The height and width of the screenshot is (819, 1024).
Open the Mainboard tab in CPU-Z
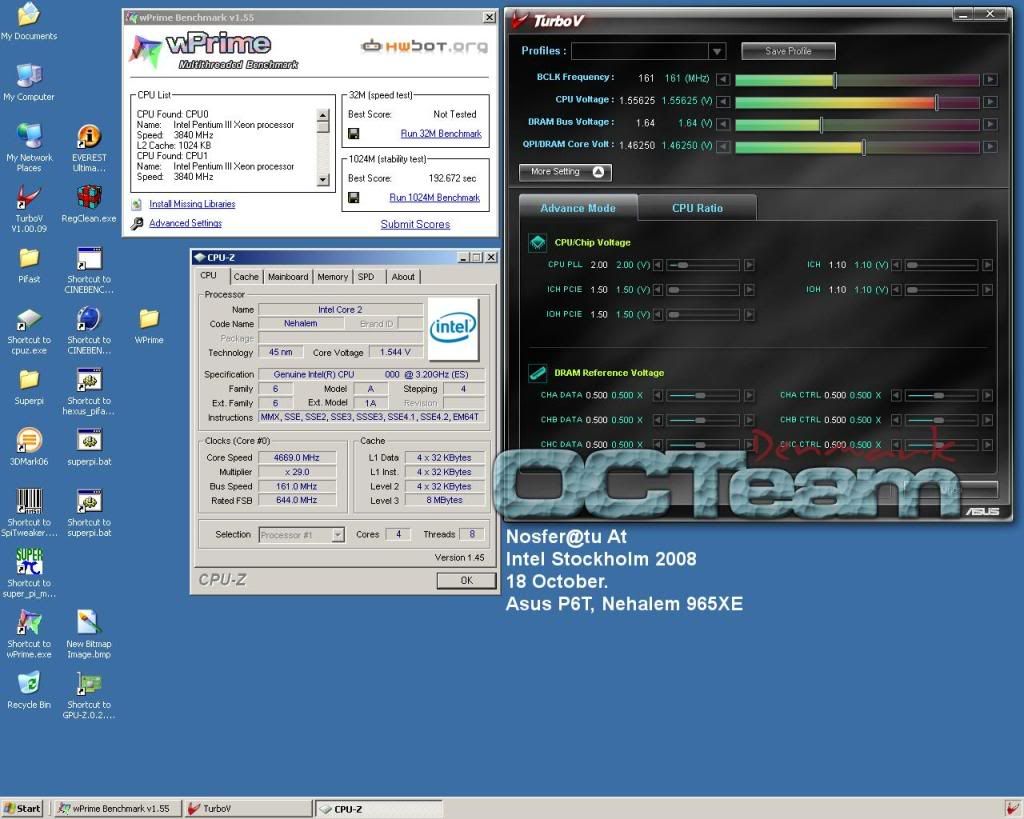click(x=288, y=276)
